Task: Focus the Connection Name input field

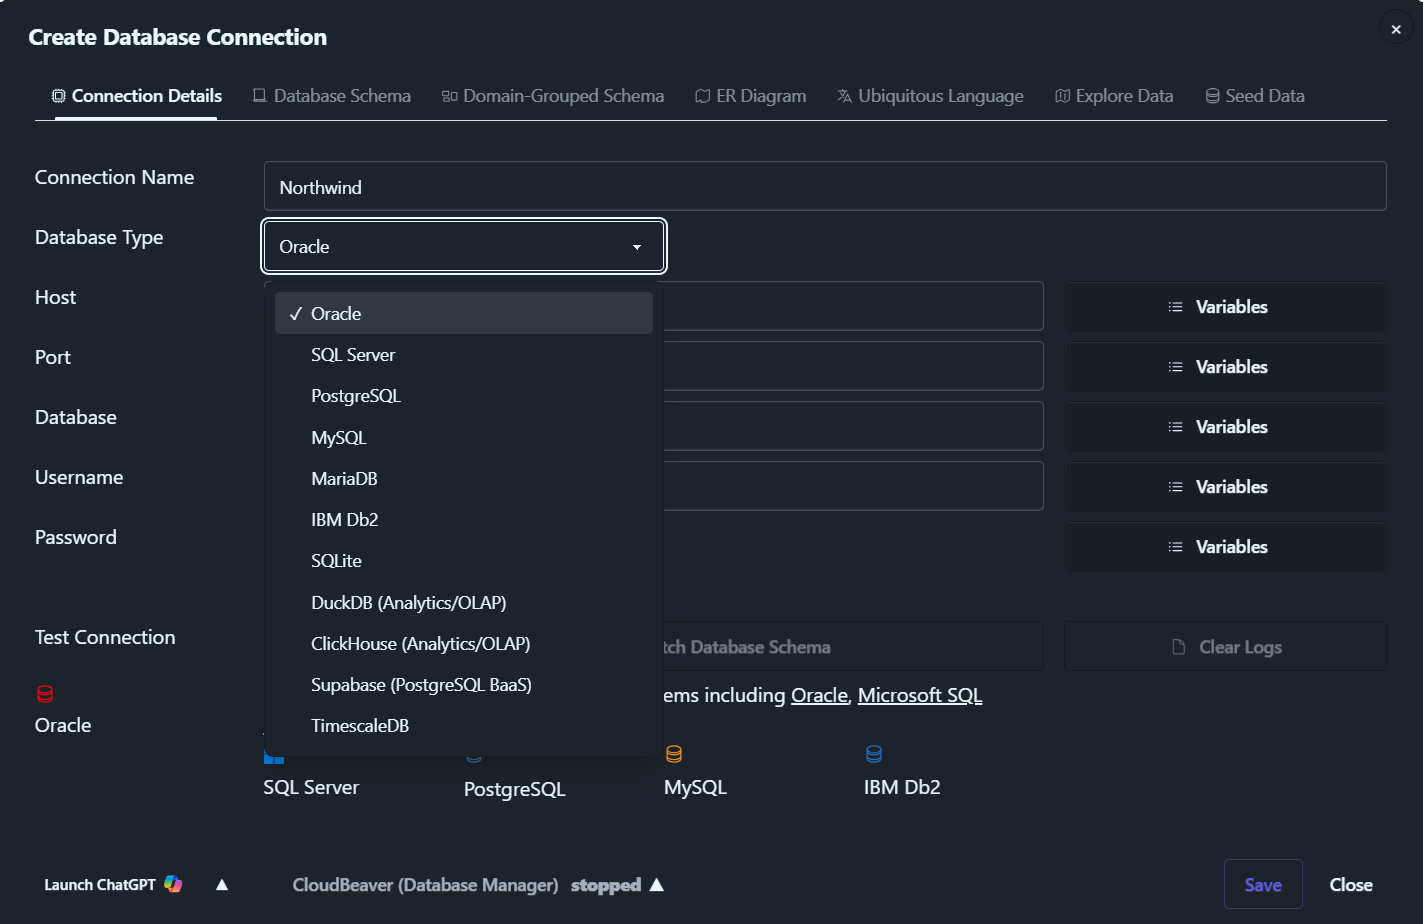Action: [x=825, y=187]
